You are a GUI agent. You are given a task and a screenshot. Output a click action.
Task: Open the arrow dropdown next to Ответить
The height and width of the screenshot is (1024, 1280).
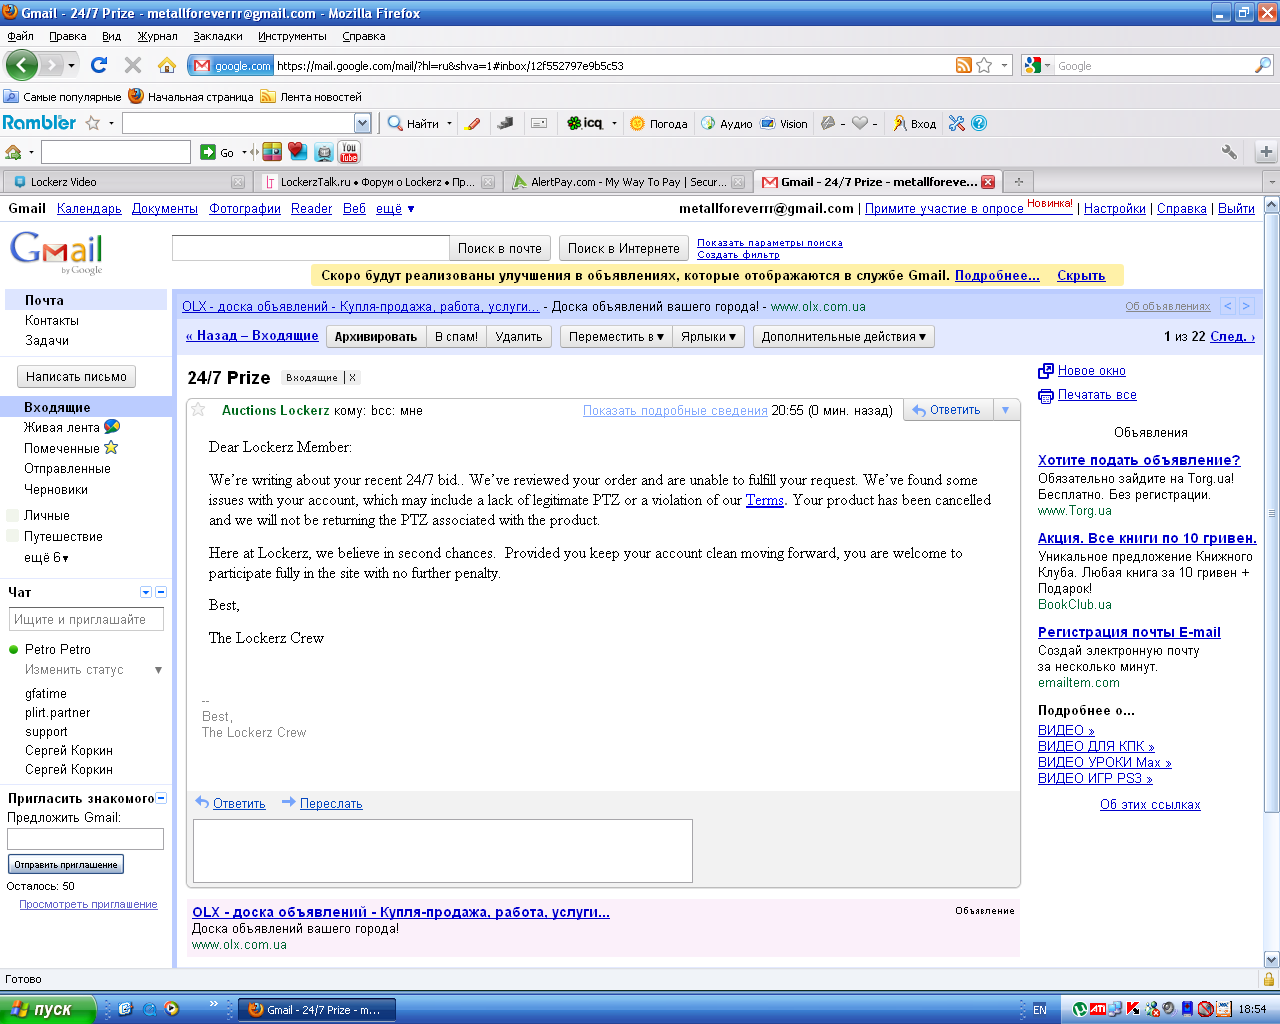1006,410
